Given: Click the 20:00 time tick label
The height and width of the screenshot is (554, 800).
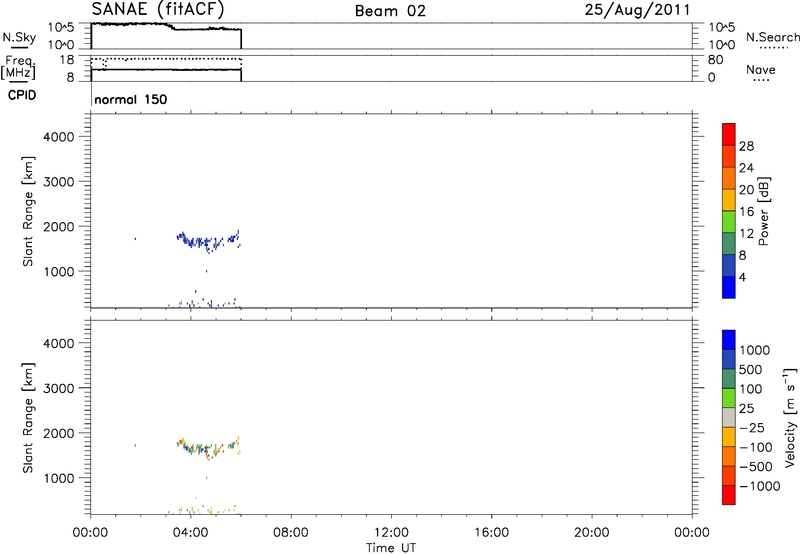Looking at the screenshot, I should 591,533.
